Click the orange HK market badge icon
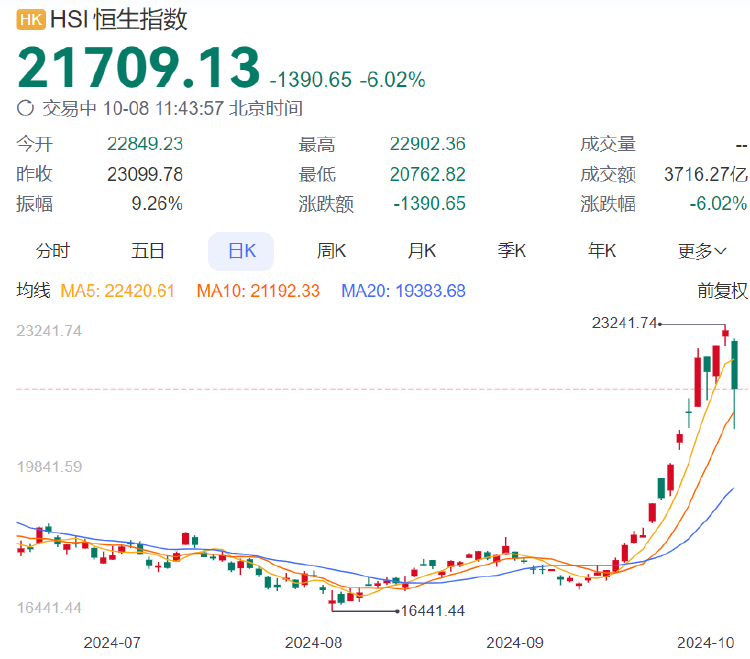 click(31, 20)
